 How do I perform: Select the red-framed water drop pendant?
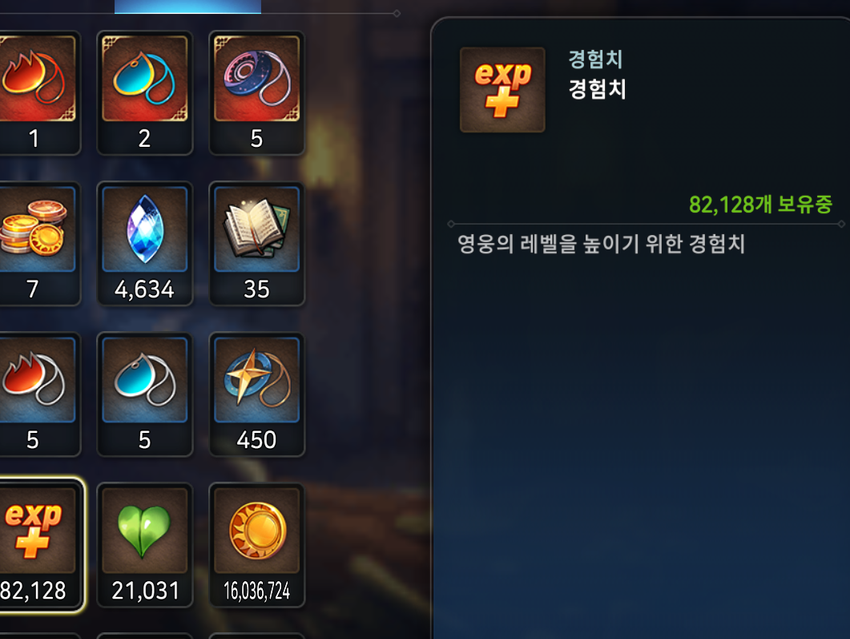point(145,93)
